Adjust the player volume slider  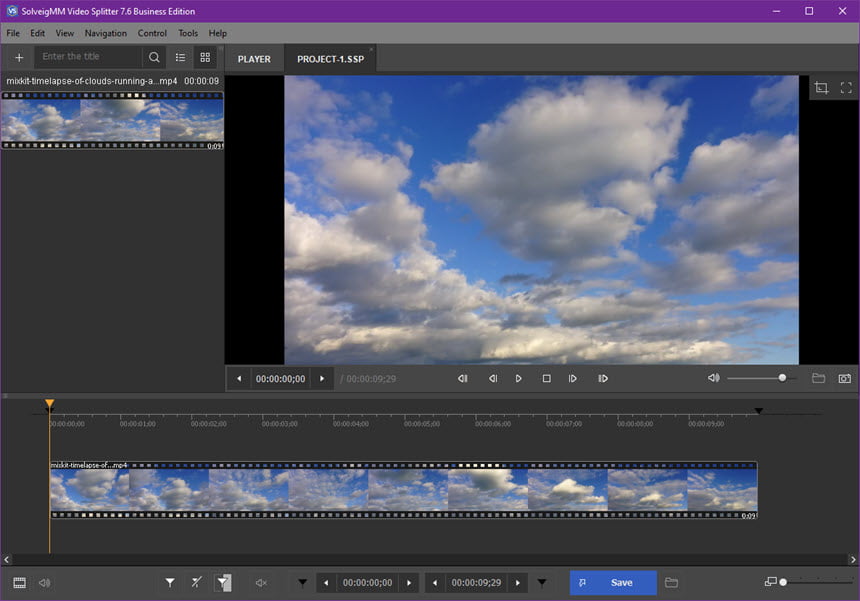click(x=762, y=378)
